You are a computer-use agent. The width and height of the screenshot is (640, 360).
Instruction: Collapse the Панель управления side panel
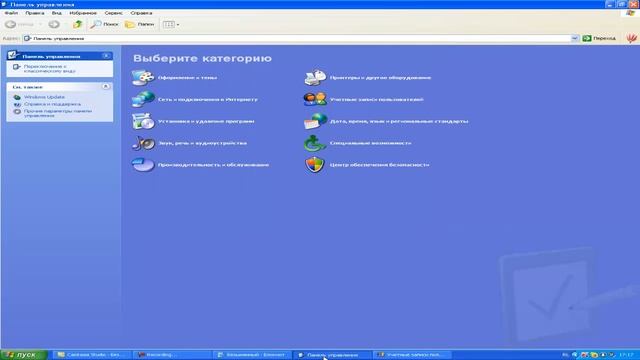(106, 56)
